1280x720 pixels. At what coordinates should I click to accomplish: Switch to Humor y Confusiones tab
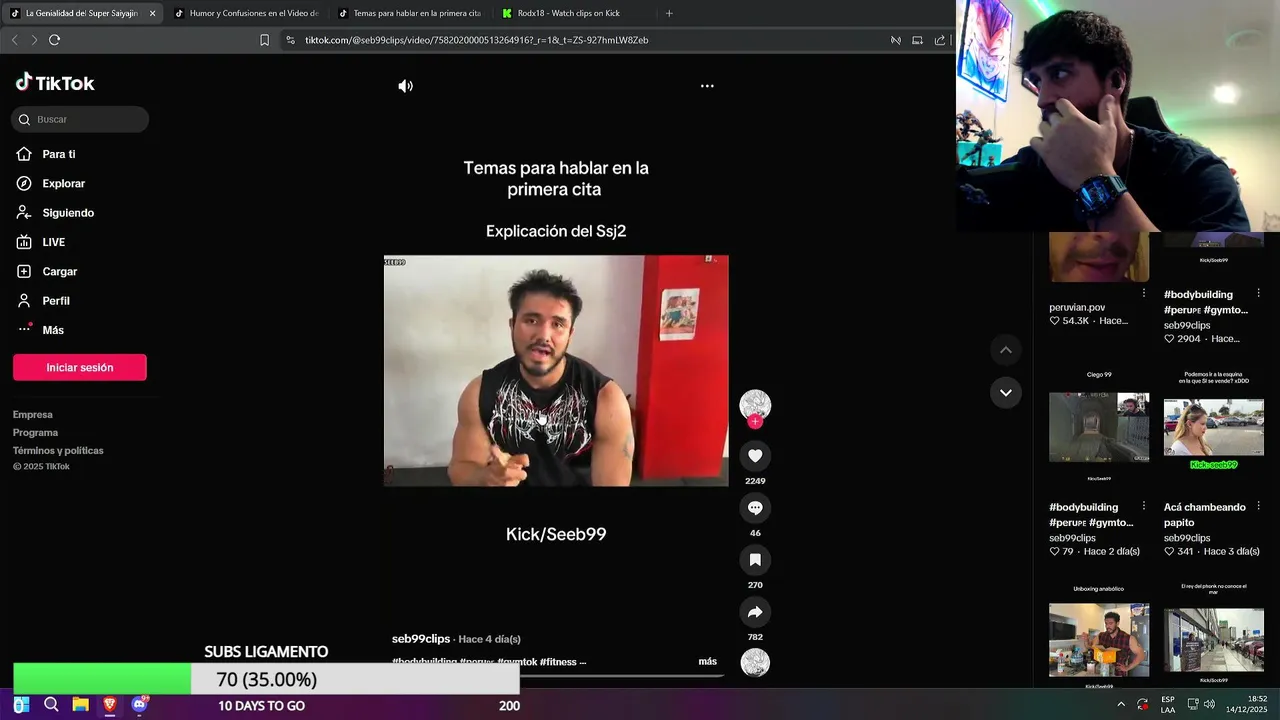click(x=246, y=13)
